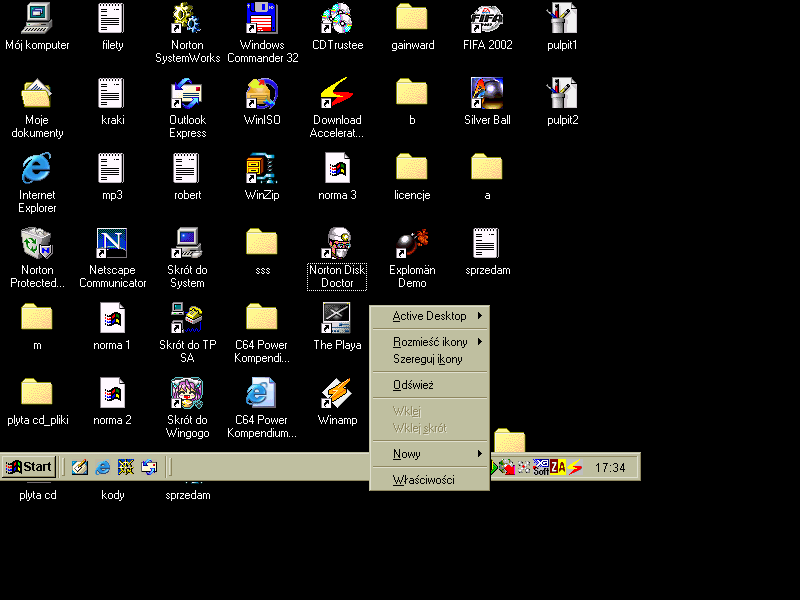Image resolution: width=800 pixels, height=600 pixels.
Task: Launch FIFA 2002 from desktop
Action: pos(487,18)
